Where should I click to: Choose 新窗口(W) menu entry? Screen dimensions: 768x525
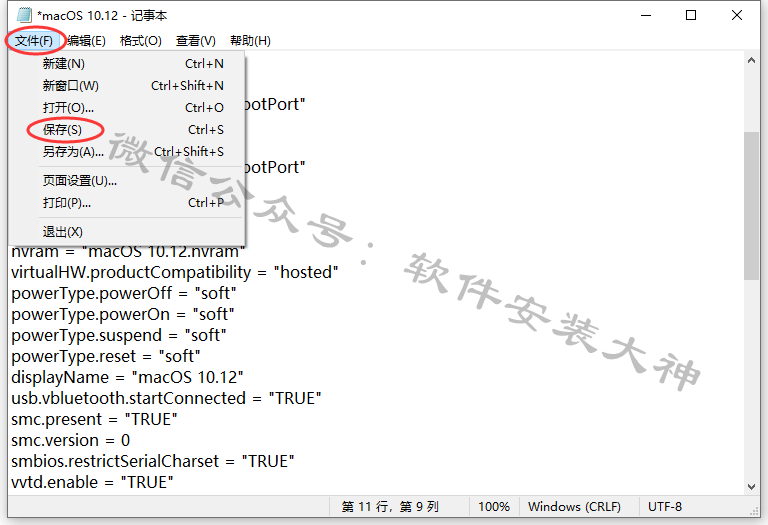pos(126,86)
